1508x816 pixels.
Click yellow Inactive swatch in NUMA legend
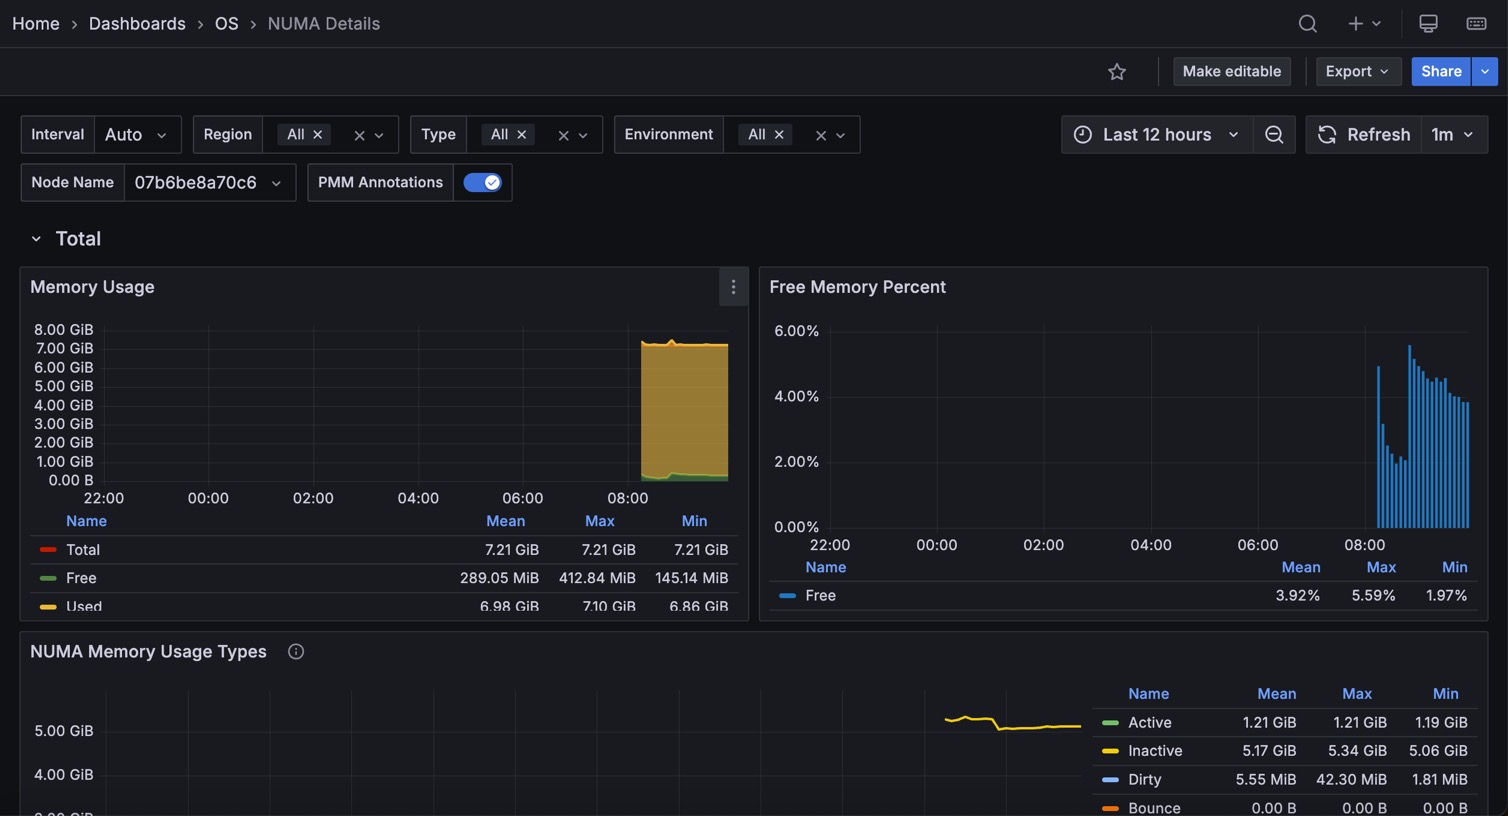[1110, 750]
